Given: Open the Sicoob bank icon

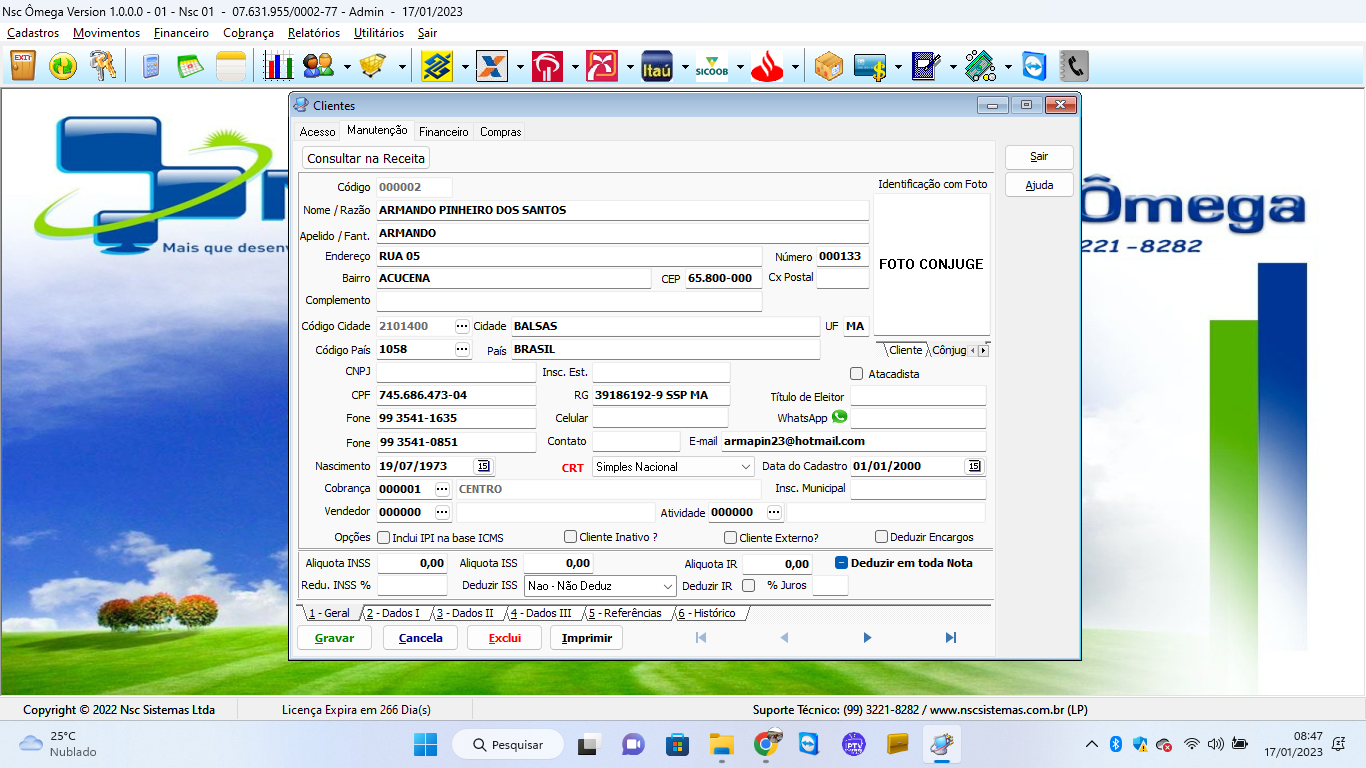Looking at the screenshot, I should pyautogui.click(x=712, y=67).
